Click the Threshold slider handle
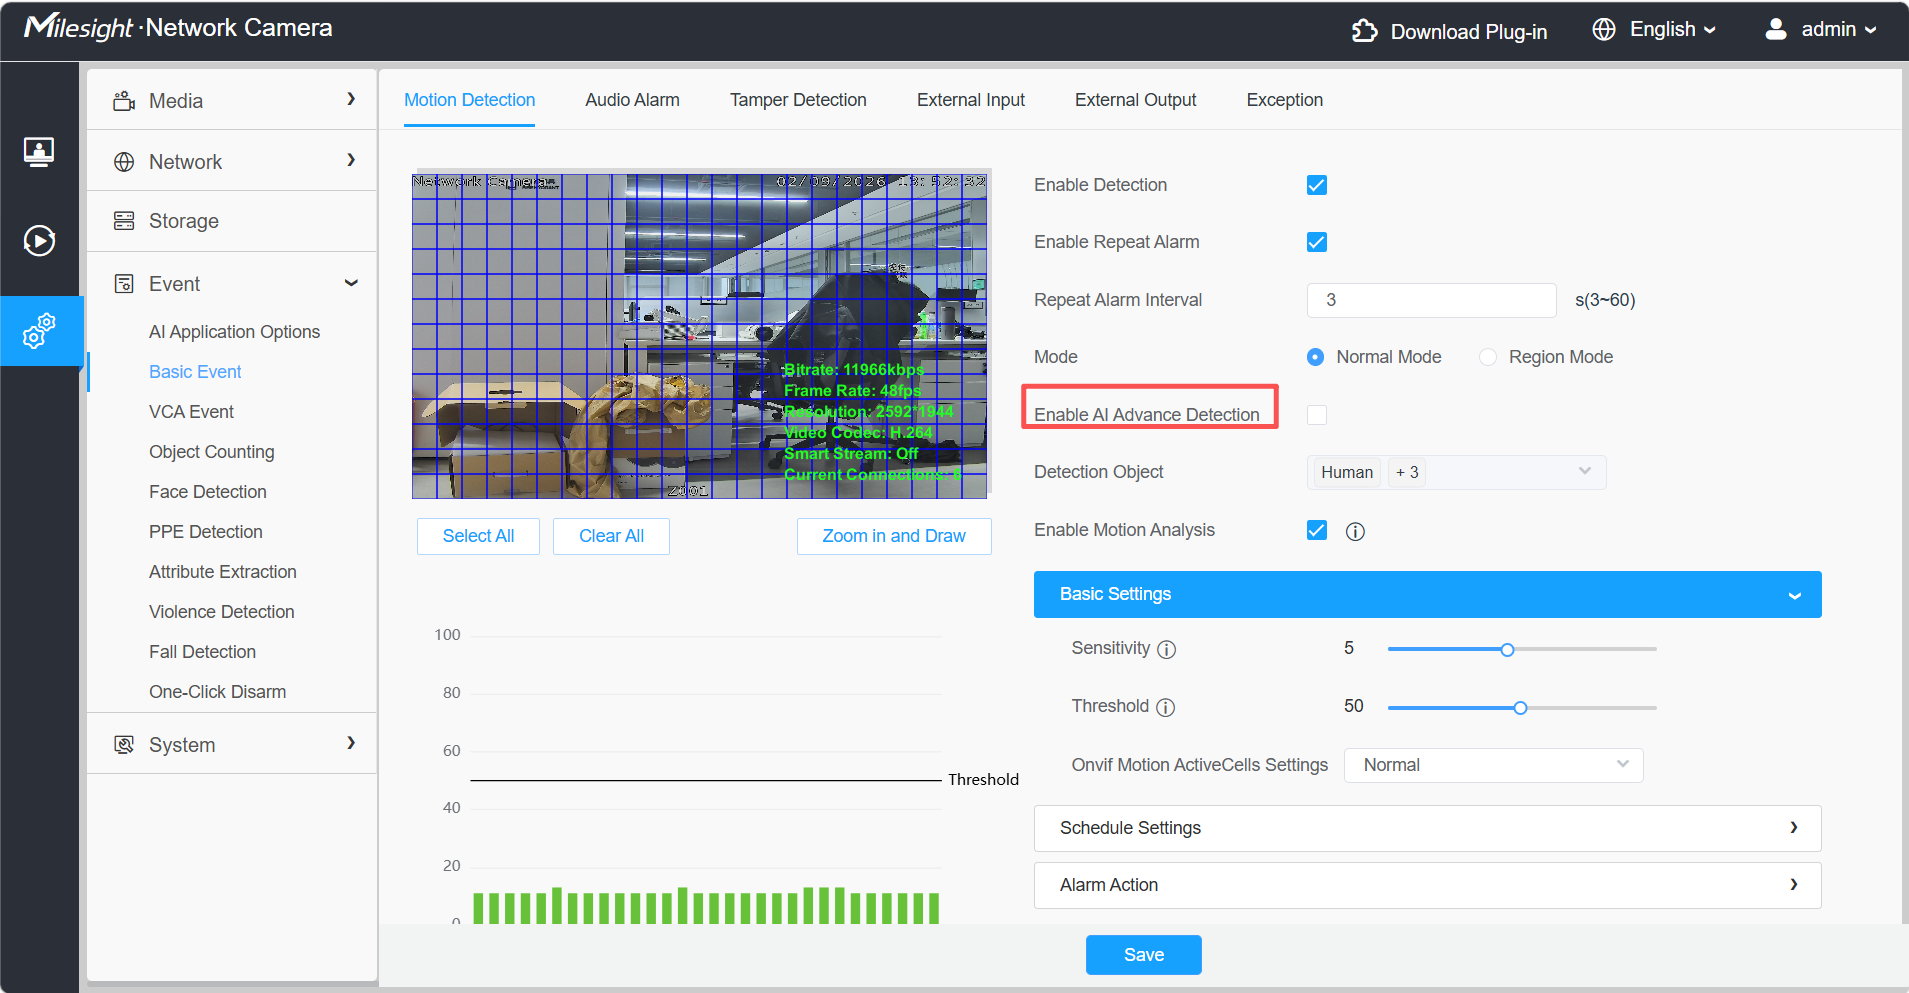This screenshot has width=1909, height=993. (x=1520, y=708)
